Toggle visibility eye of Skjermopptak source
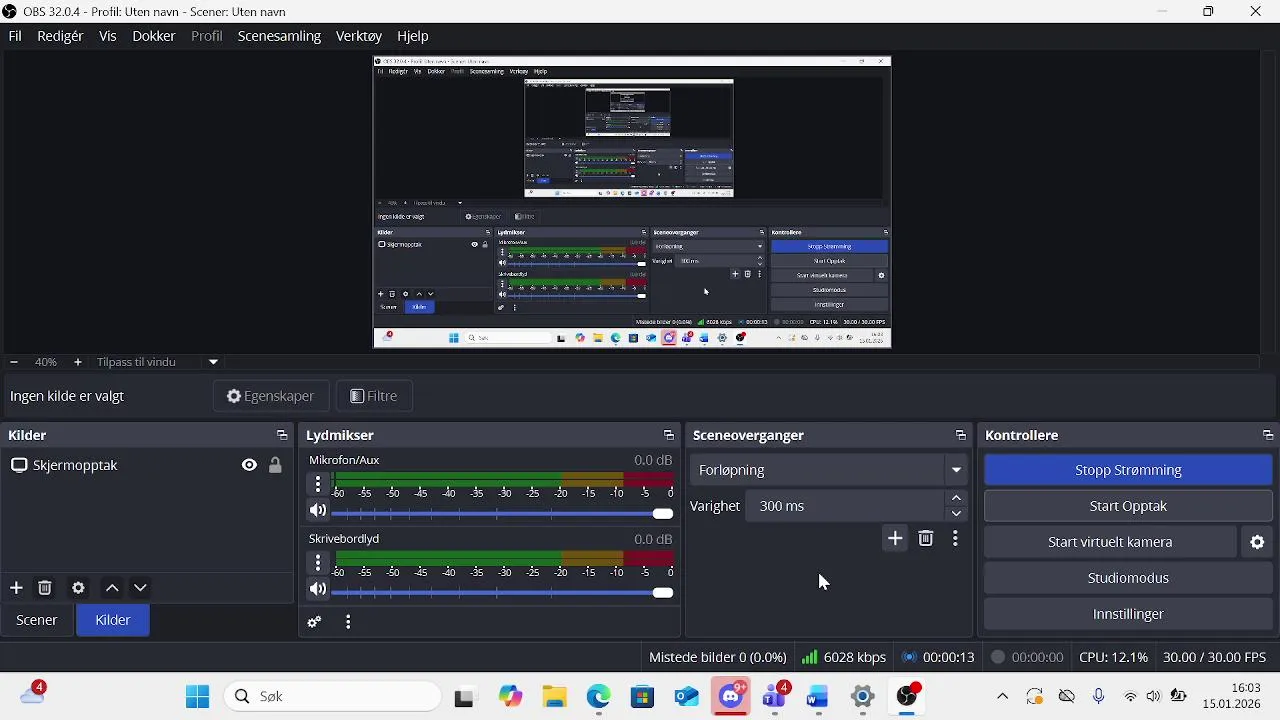 (x=249, y=465)
